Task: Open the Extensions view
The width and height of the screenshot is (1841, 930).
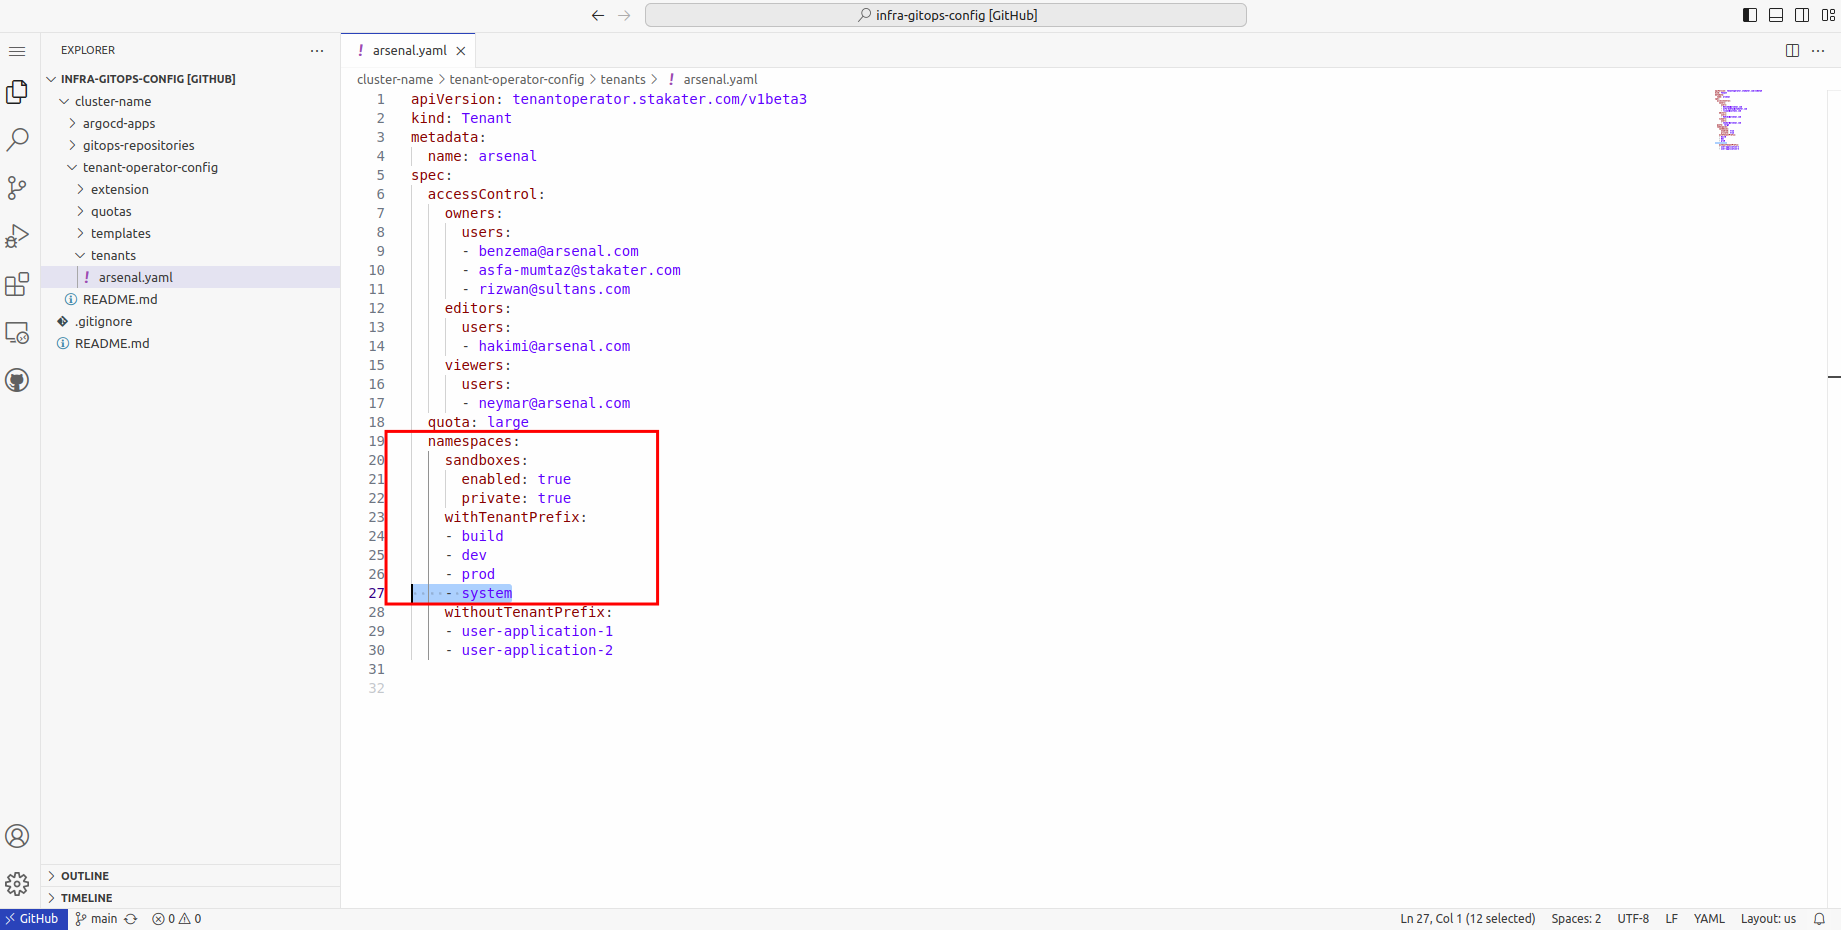Action: click(17, 285)
